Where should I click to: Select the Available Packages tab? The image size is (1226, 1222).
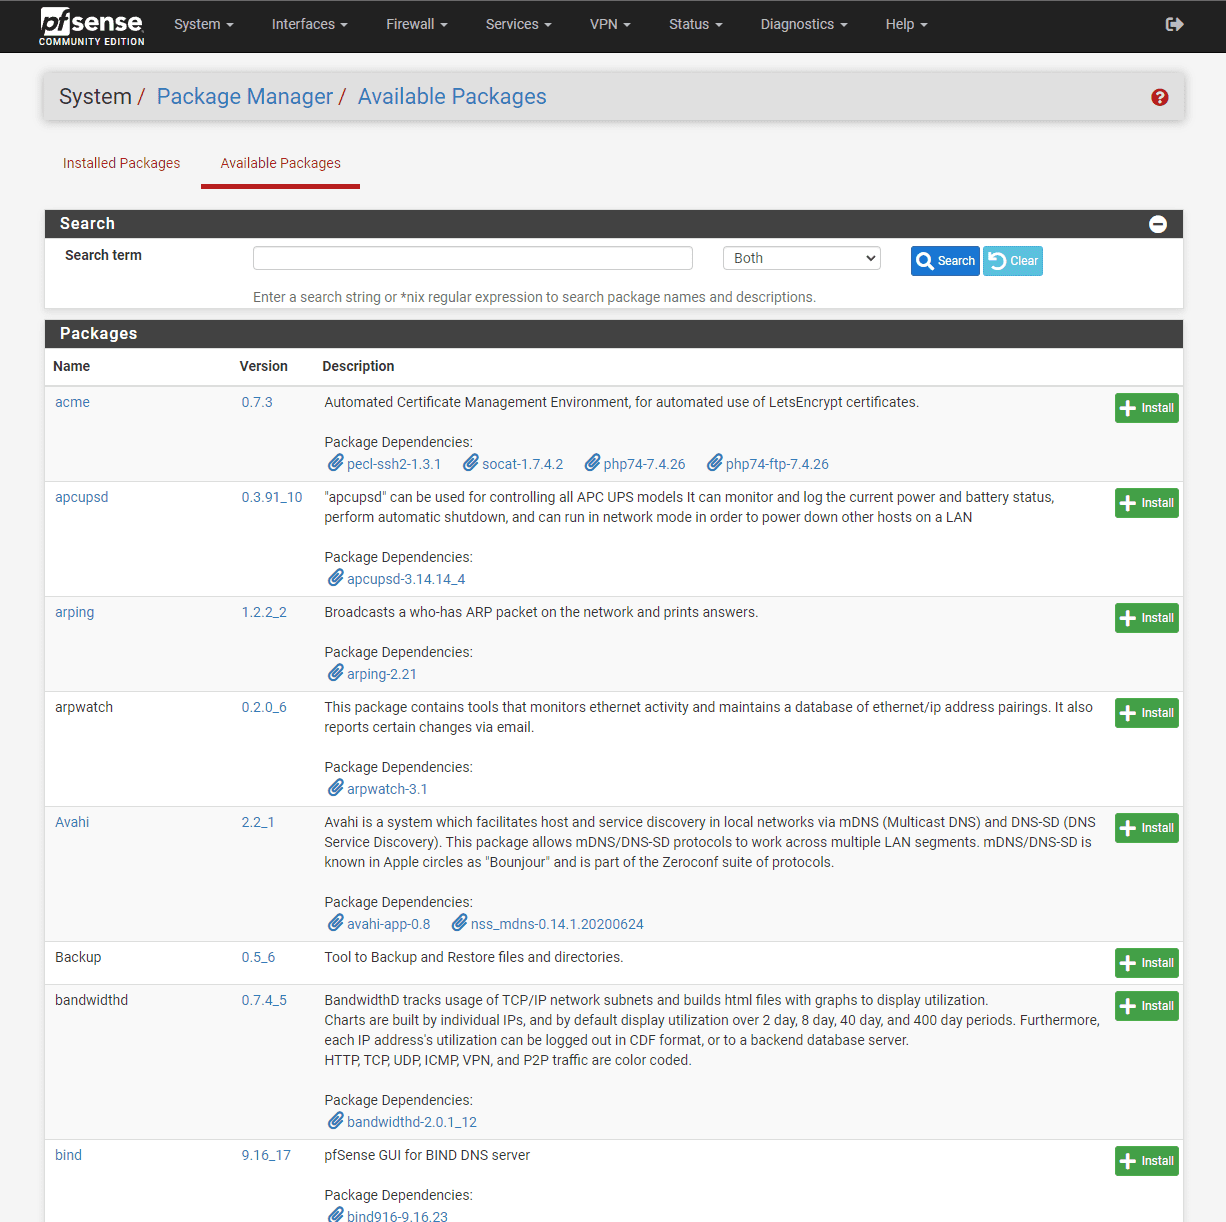tap(281, 163)
